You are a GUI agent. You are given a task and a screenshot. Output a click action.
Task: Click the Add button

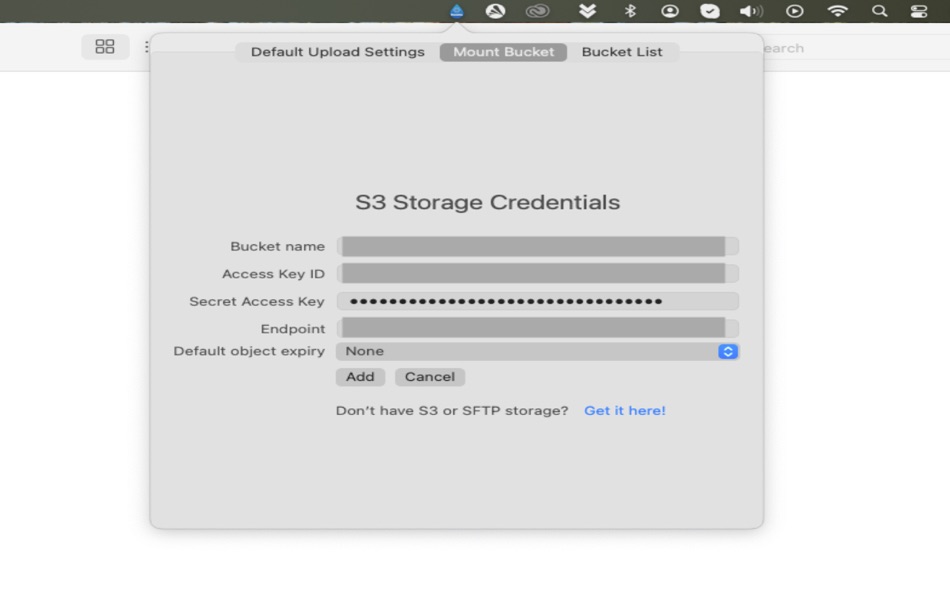pos(359,377)
